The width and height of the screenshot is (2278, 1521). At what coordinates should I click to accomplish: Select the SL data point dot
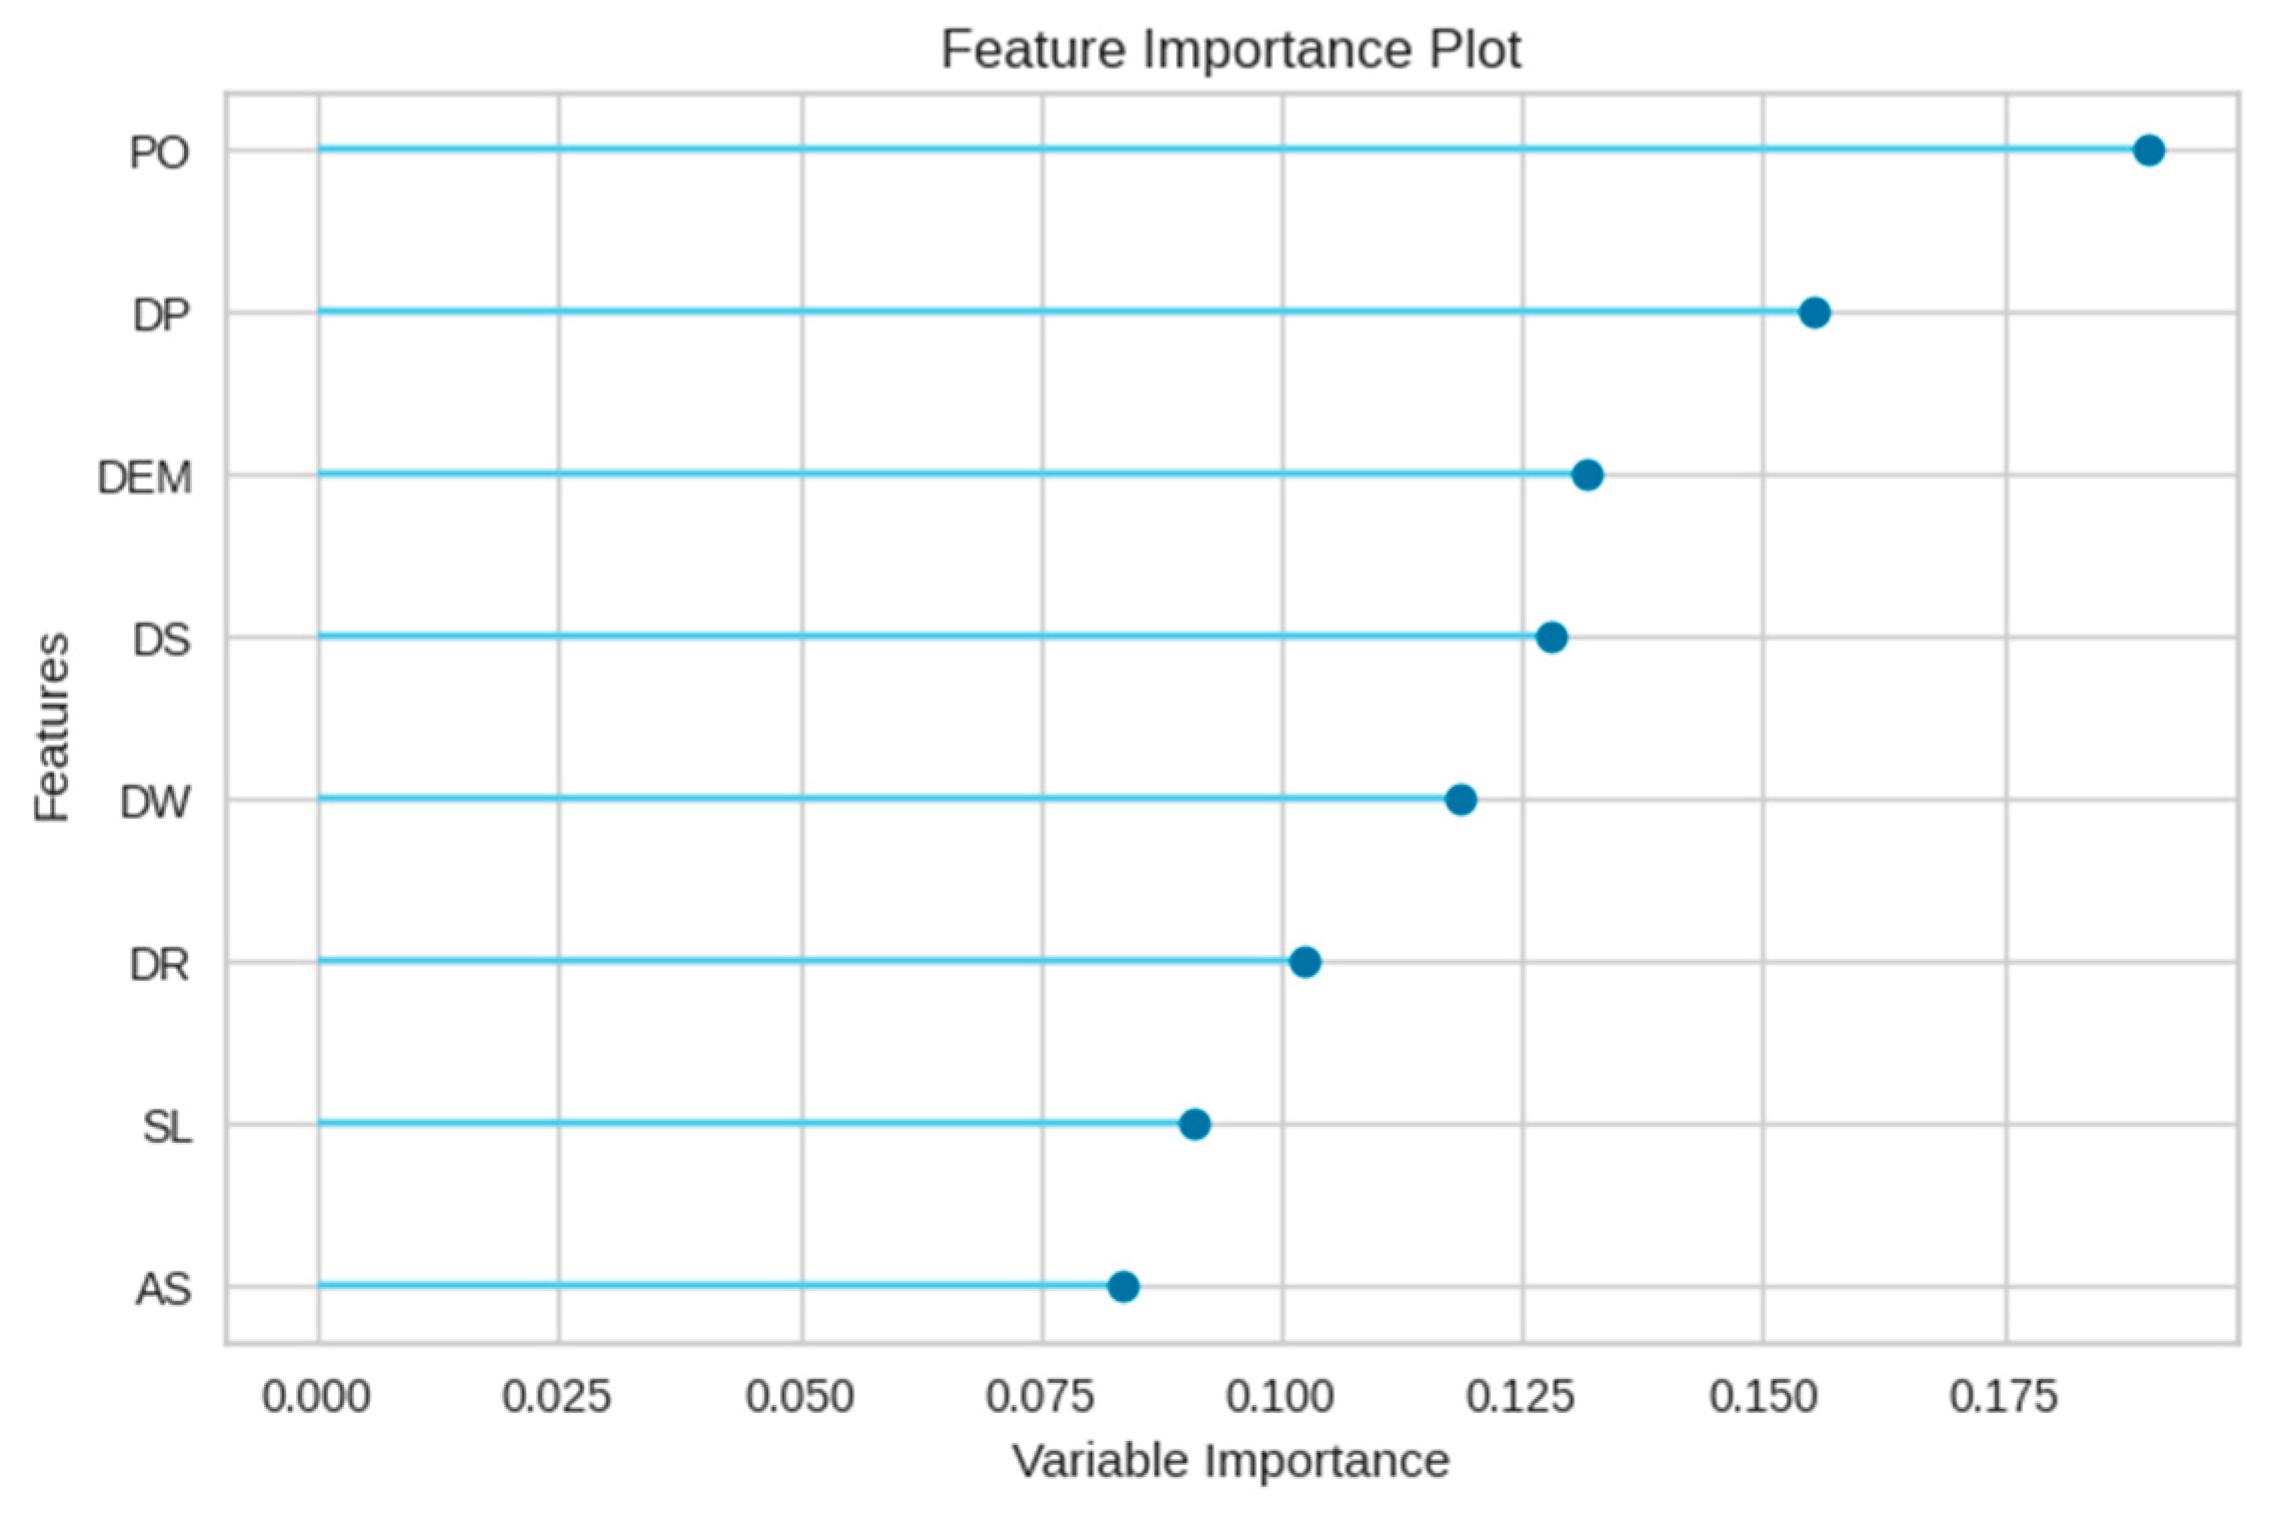[1194, 1124]
